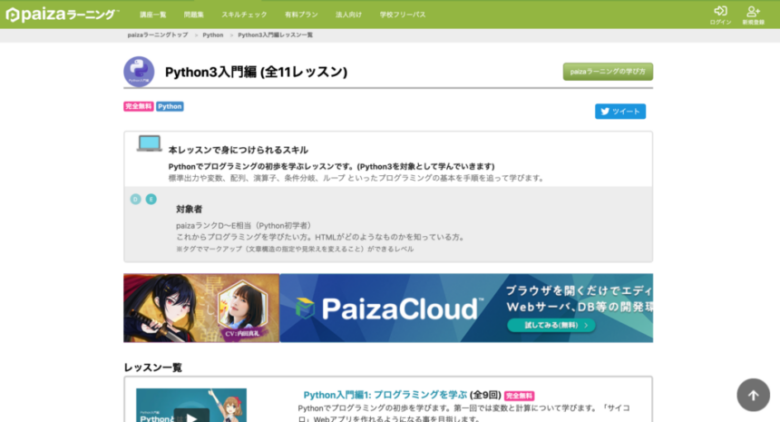780x422 pixels.
Task: Open Python入門編1: プログラミングを学ぶ lesson link
Action: point(385,395)
